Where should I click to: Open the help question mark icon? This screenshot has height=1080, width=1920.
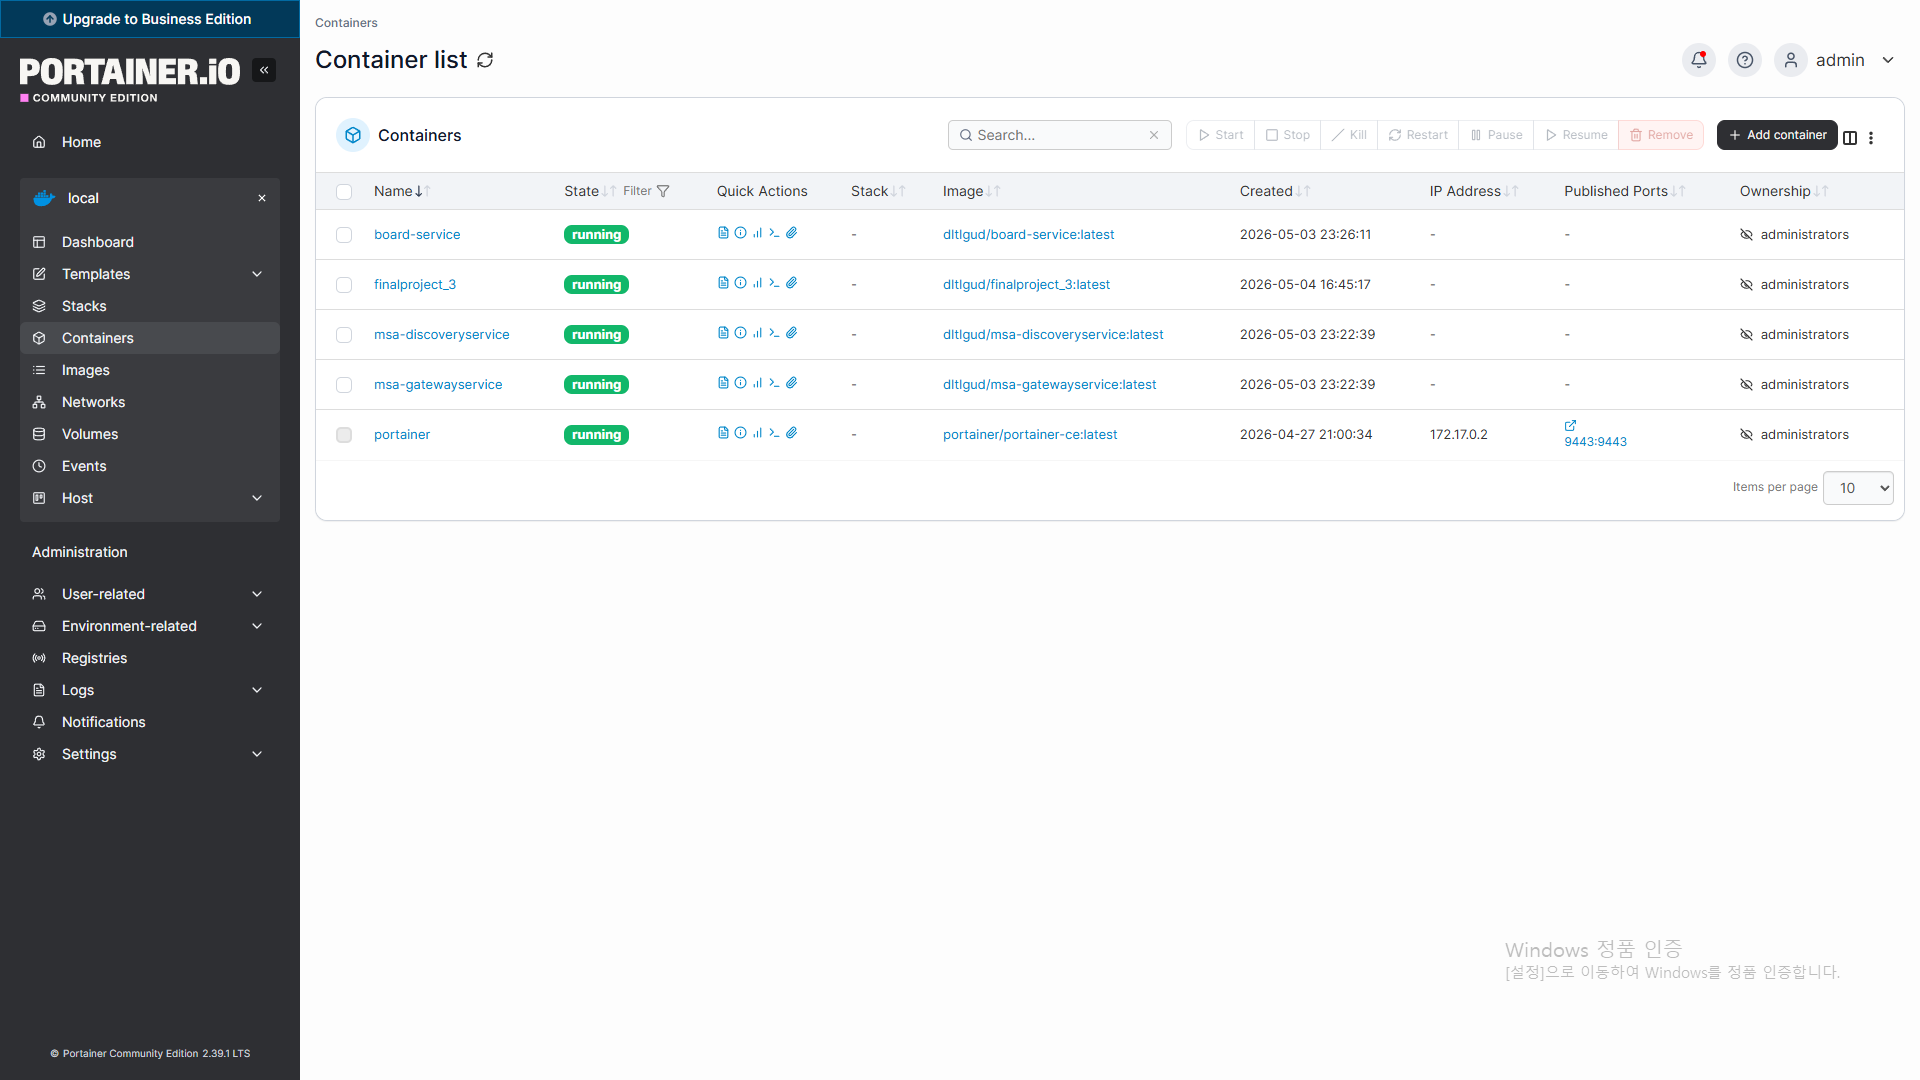[1745, 60]
